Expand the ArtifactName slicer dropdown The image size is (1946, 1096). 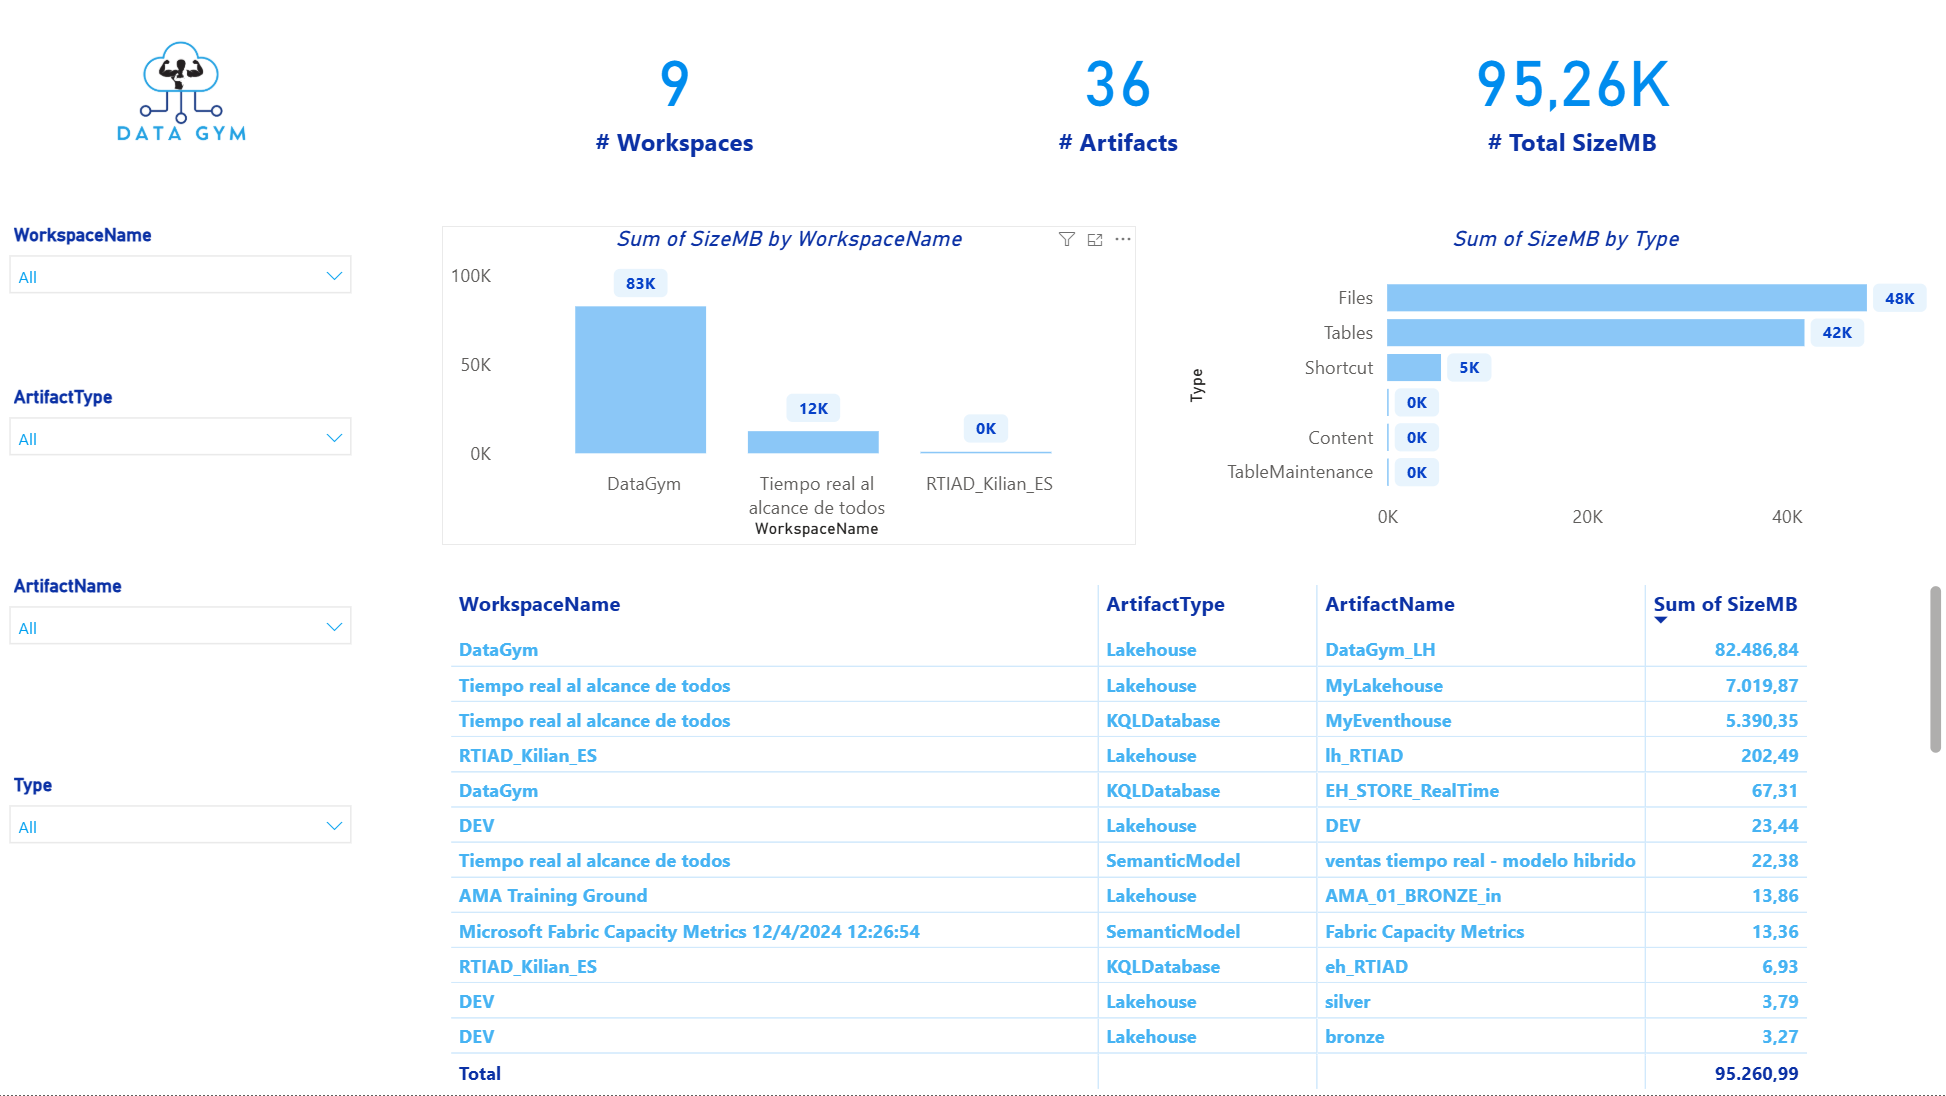pos(180,627)
